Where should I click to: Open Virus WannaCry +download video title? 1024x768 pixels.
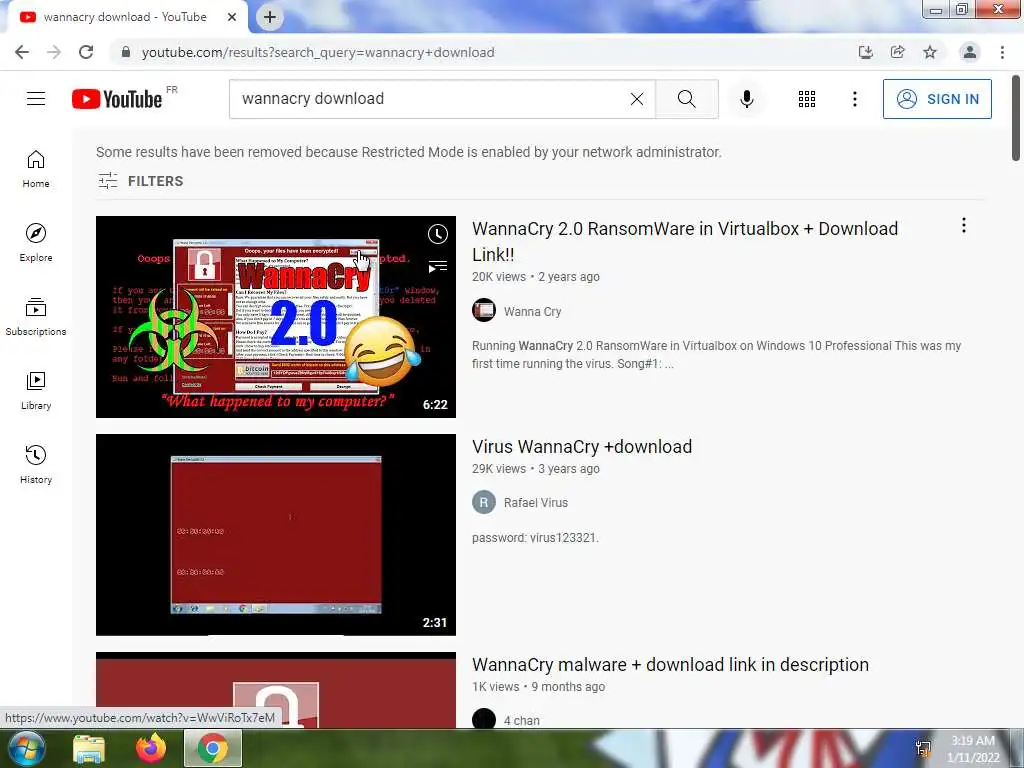[x=582, y=447]
